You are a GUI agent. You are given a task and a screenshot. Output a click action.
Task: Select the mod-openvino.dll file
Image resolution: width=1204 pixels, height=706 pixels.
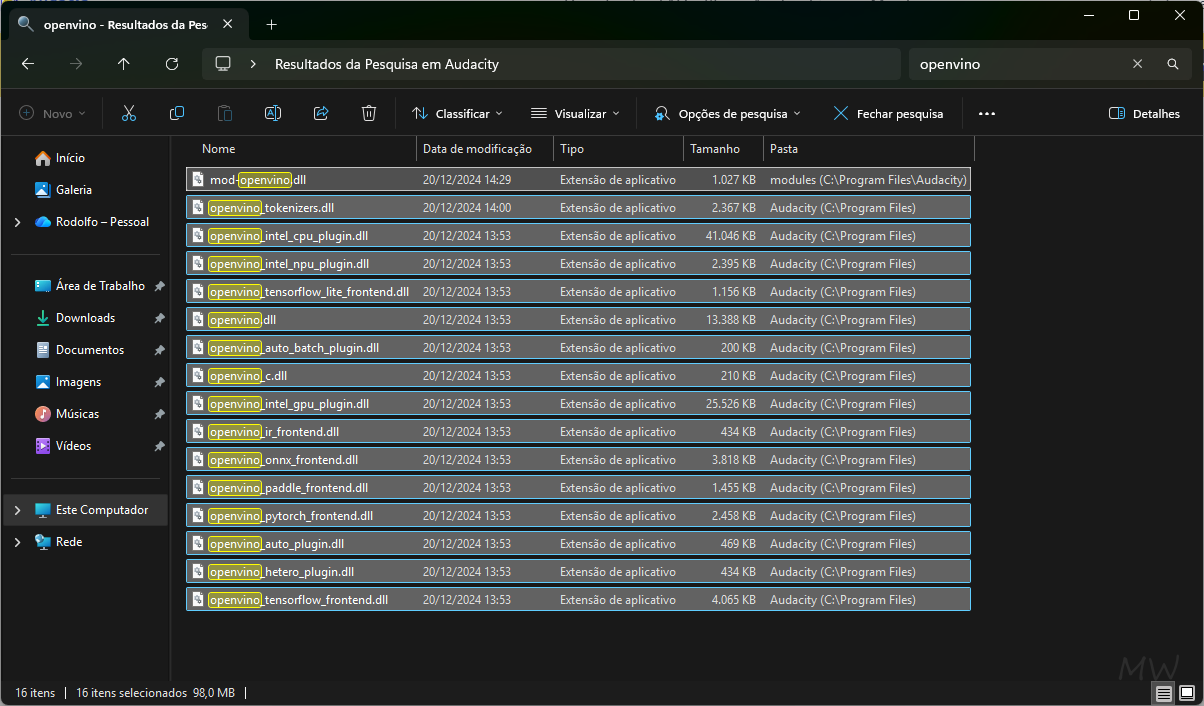click(258, 180)
